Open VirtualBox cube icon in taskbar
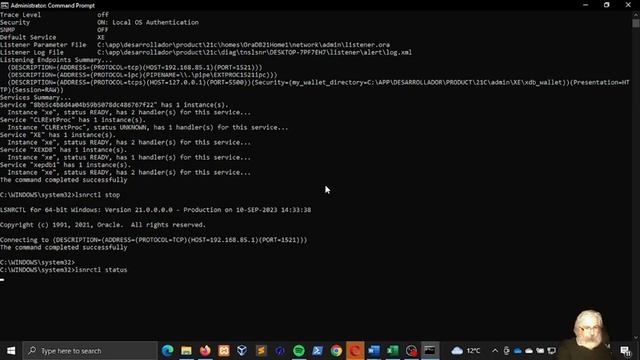This screenshot has width=640, height=360. (242, 351)
